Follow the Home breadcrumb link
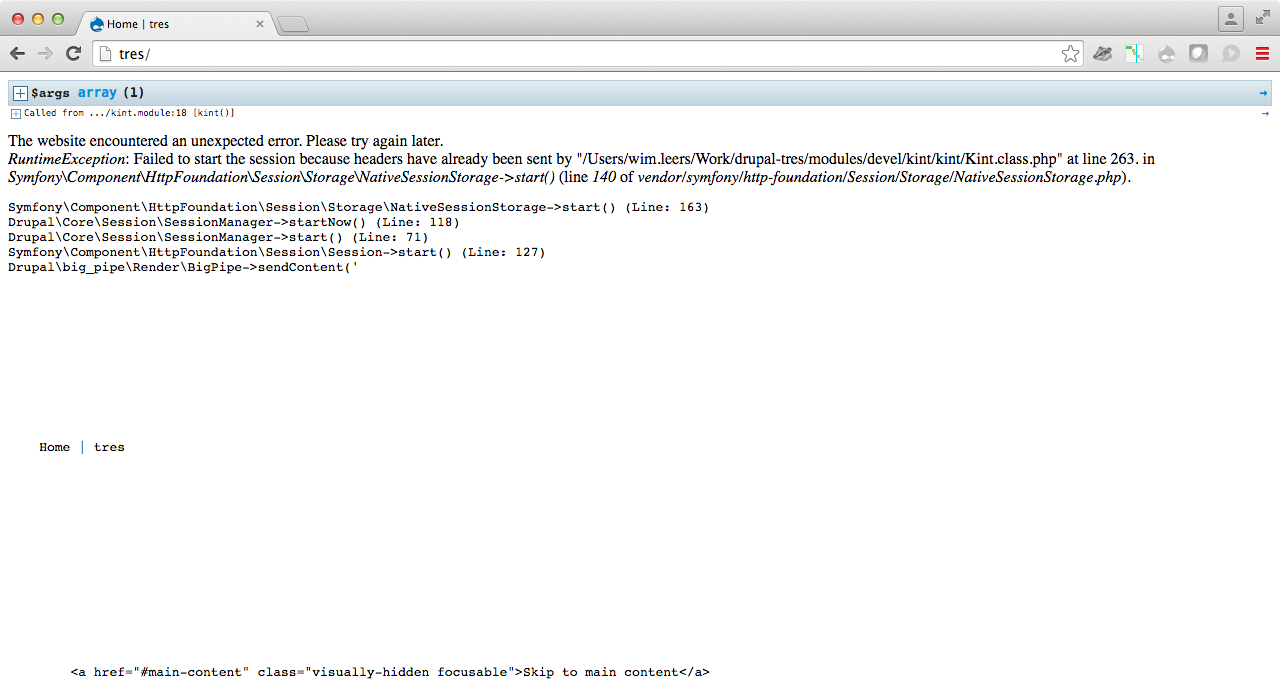Image resolution: width=1280 pixels, height=684 pixels. click(54, 447)
